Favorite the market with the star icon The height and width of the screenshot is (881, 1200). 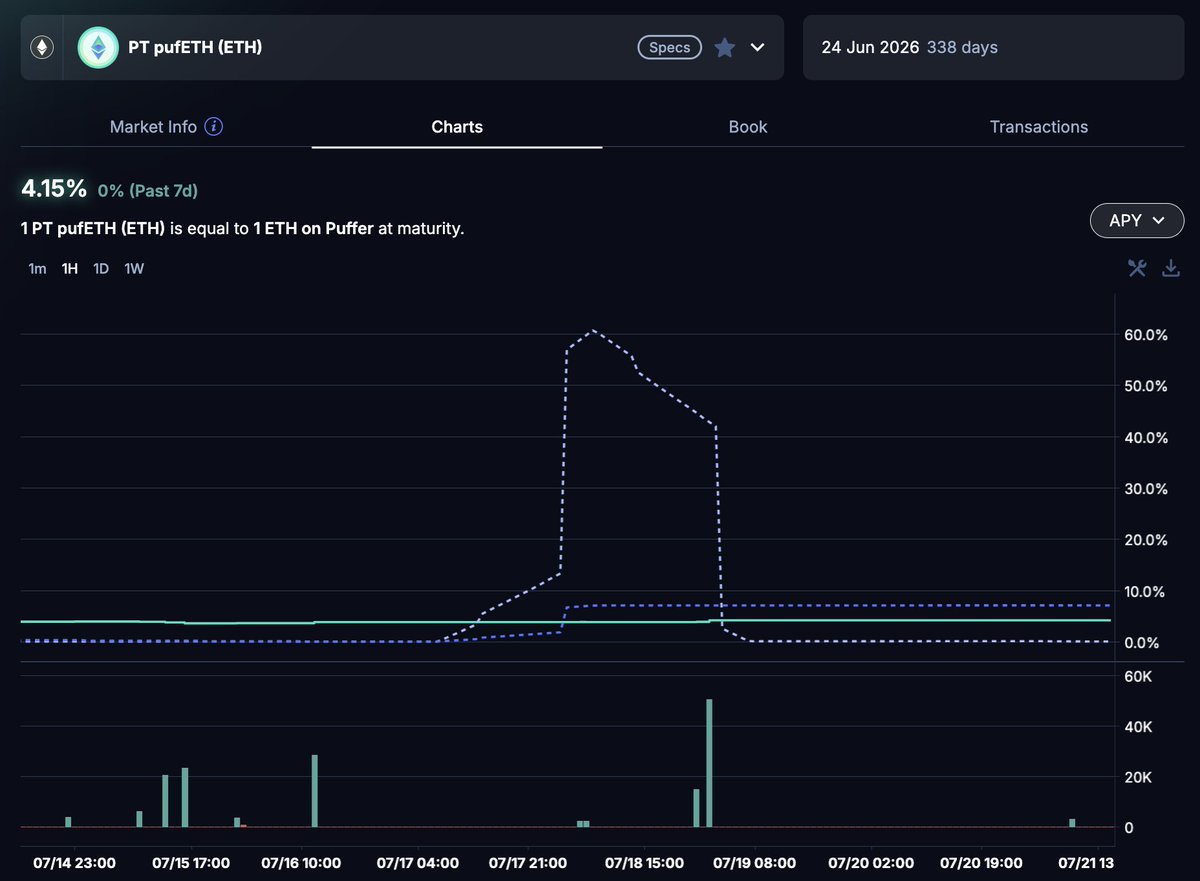(725, 47)
